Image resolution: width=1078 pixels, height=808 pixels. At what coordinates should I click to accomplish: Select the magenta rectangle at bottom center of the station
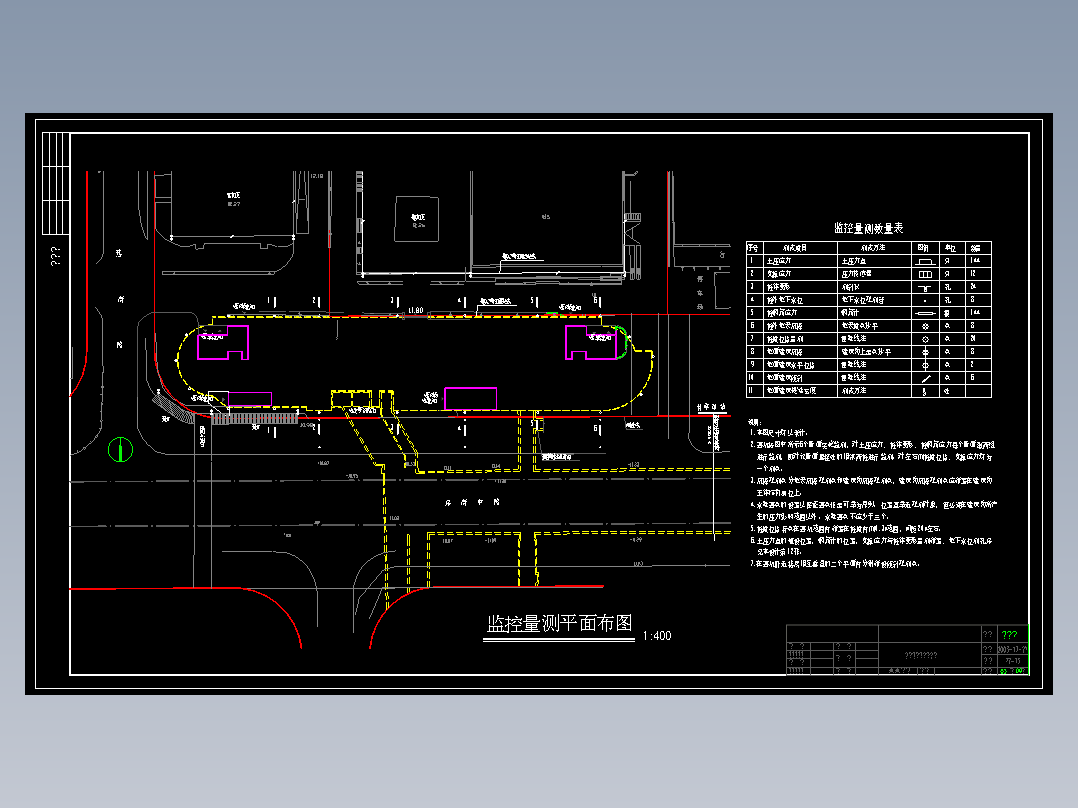470,399
